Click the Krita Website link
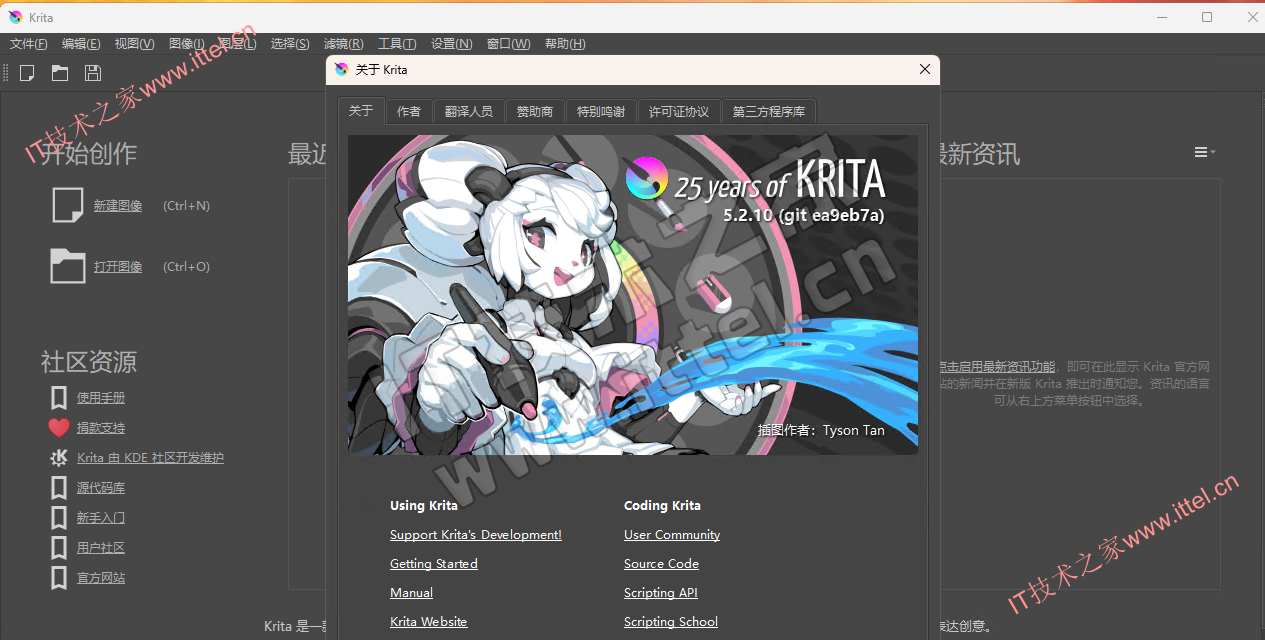This screenshot has width=1265, height=640. [x=429, y=622]
